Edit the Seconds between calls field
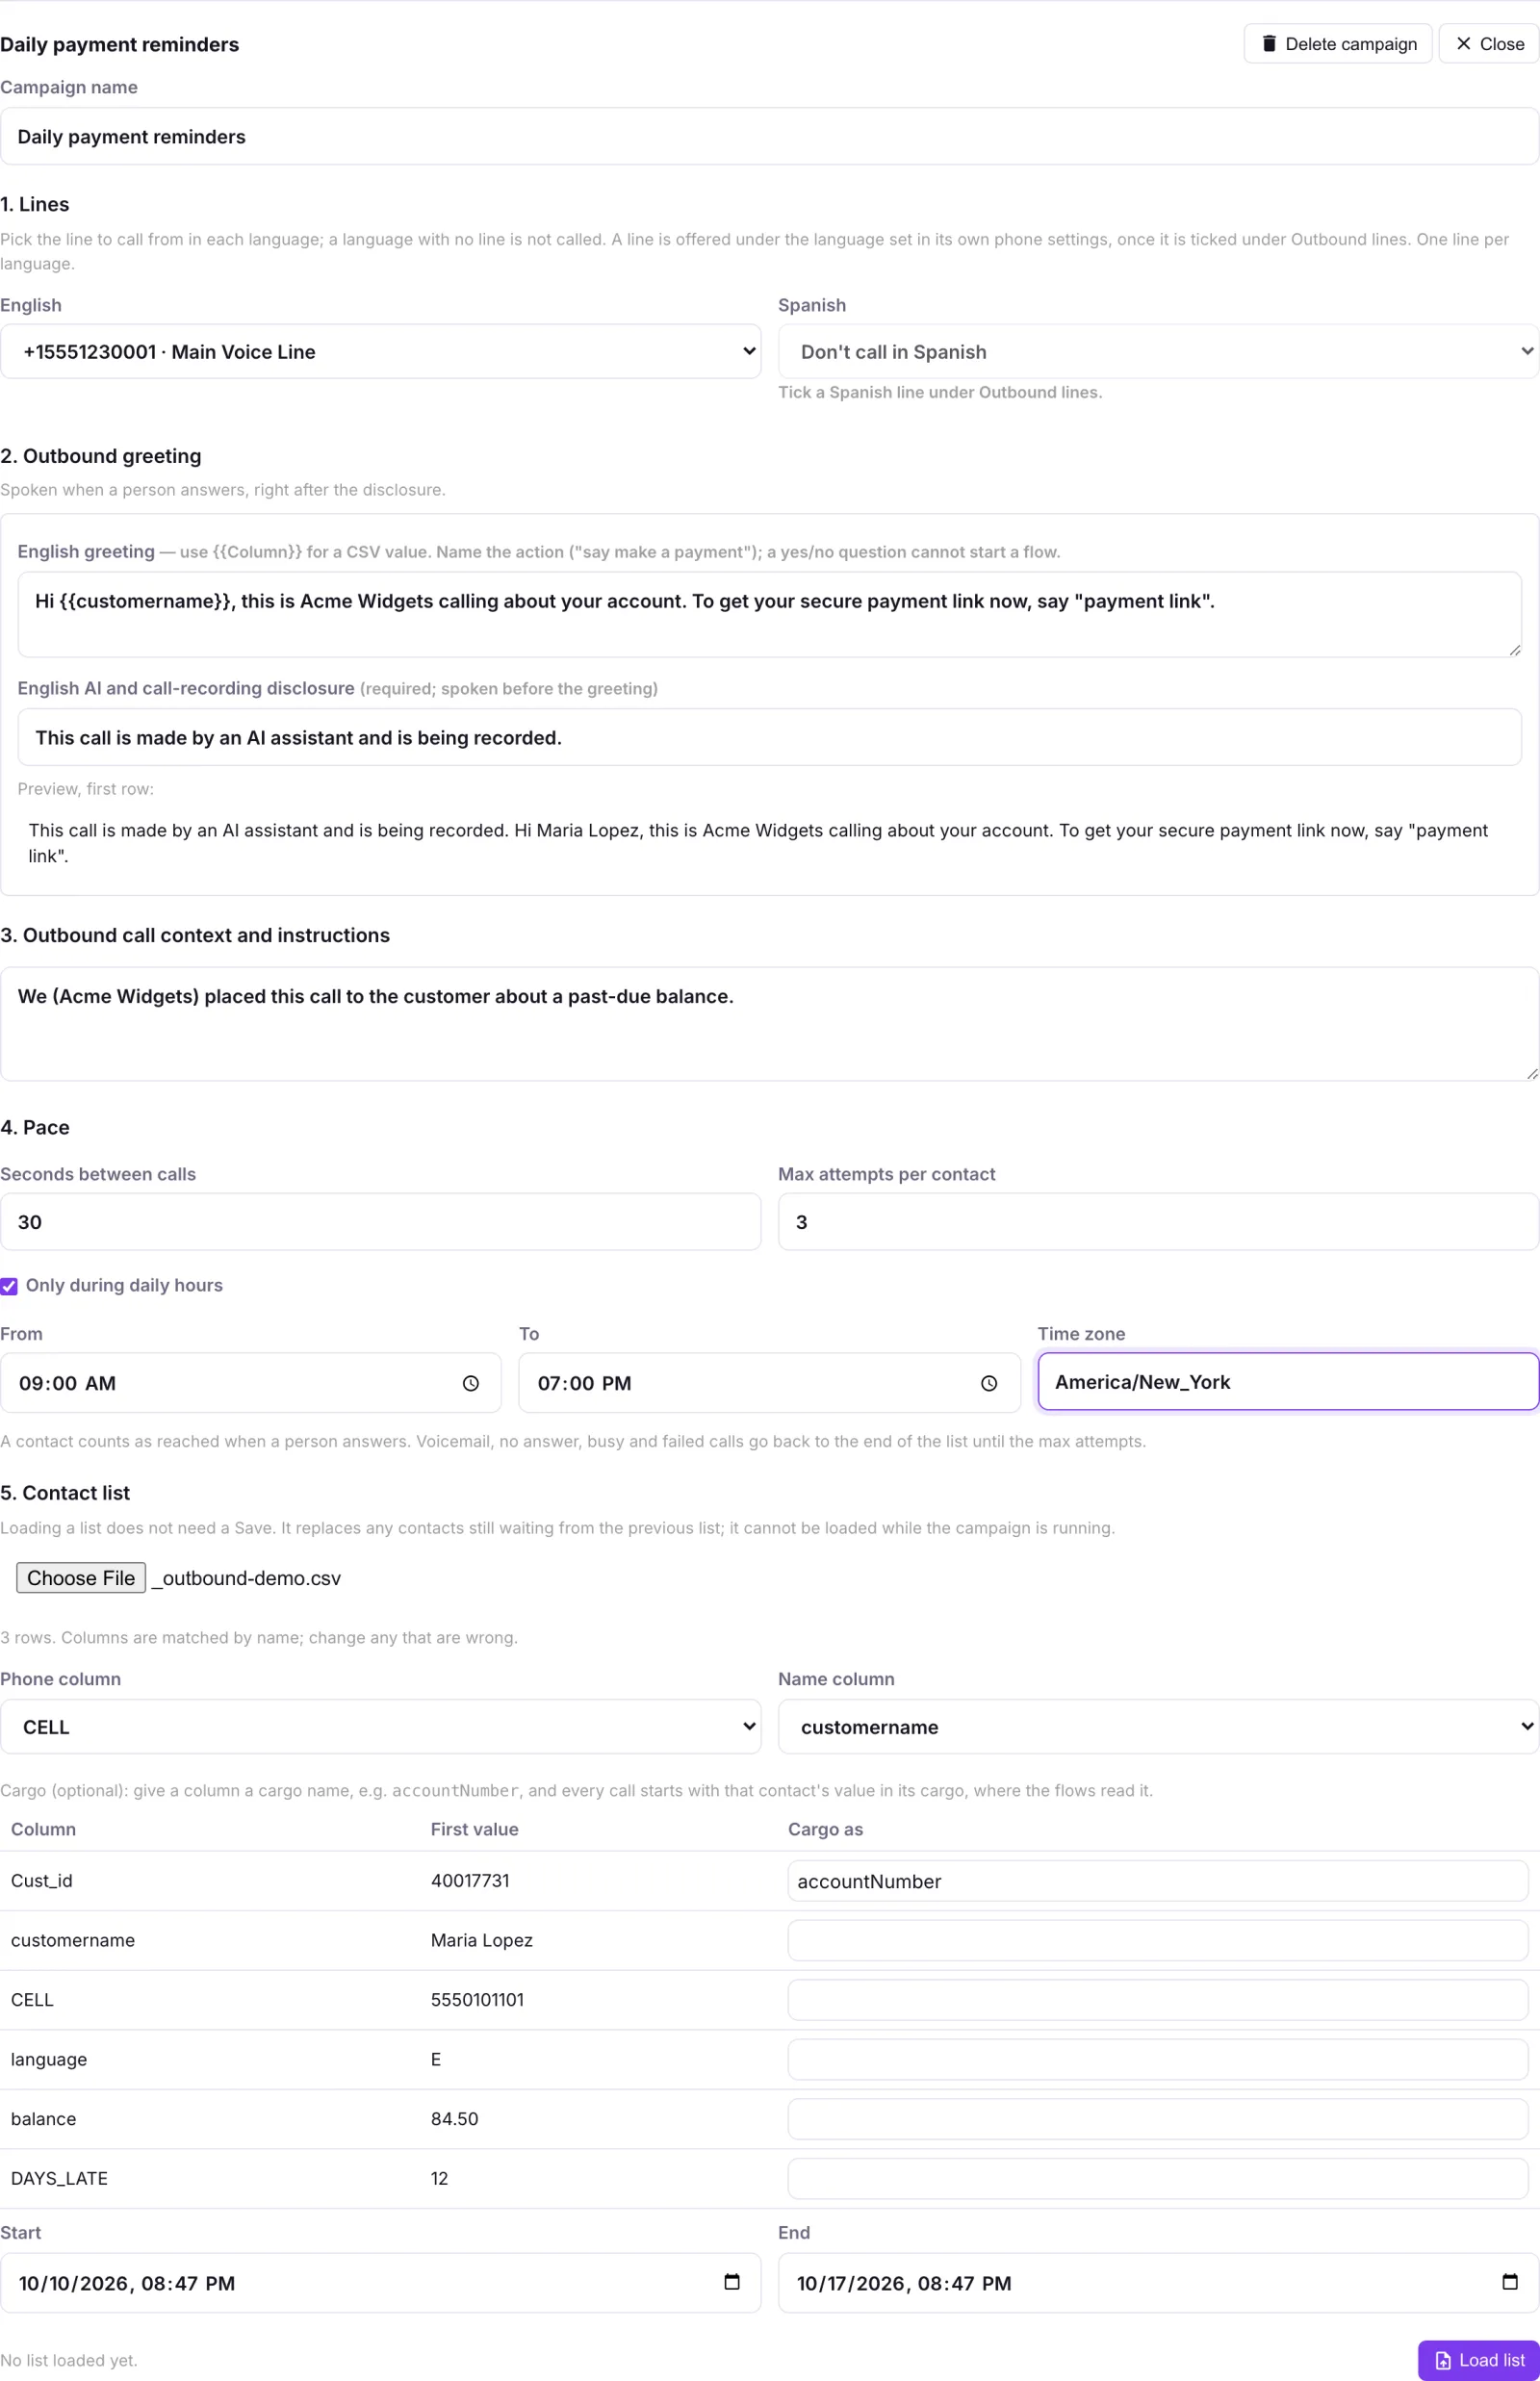1540x2381 pixels. click(381, 1222)
